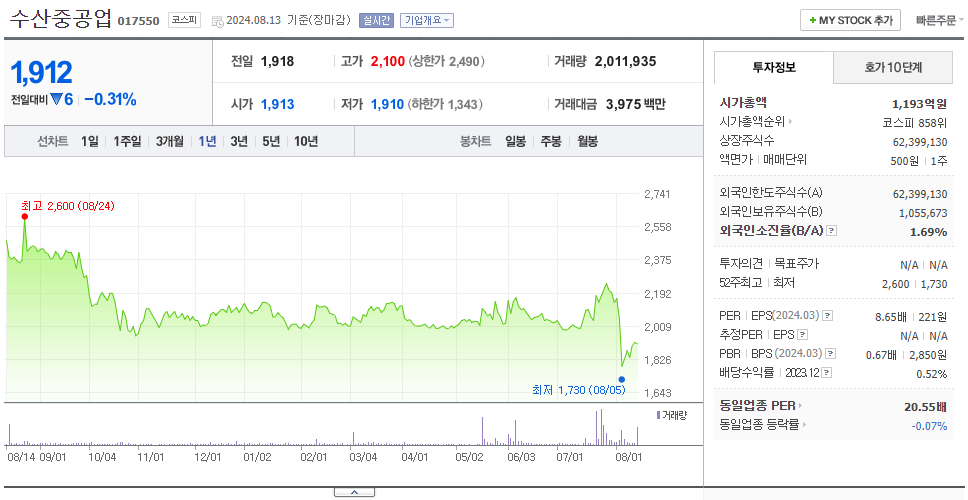Click the PER EPS value 8.65배 | 221원
Viewport: 968px width, 500px height.
pos(911,317)
